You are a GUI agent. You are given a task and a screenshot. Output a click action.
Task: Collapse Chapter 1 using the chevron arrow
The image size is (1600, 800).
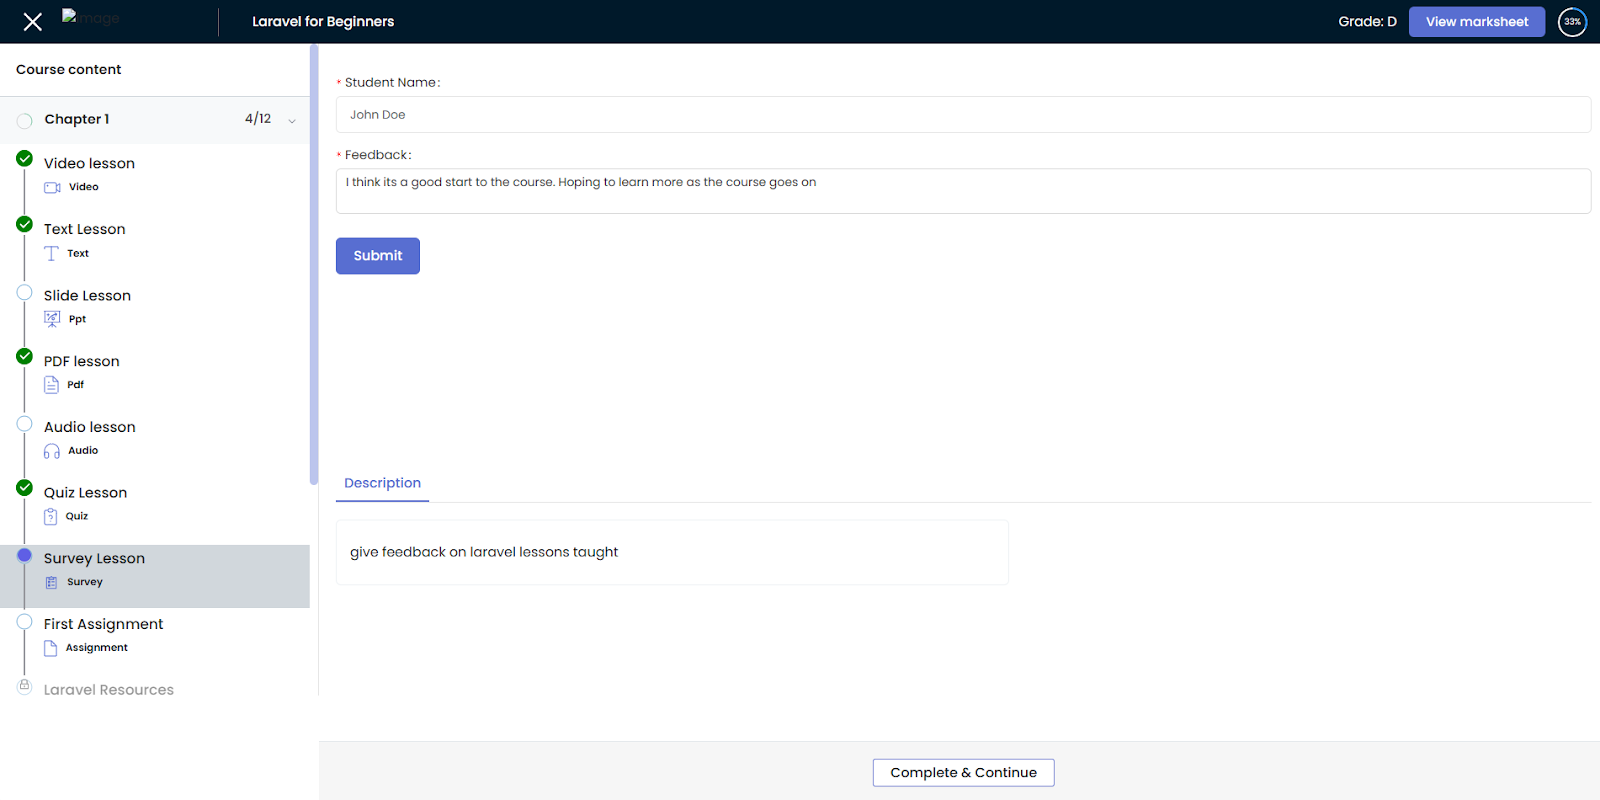292,121
